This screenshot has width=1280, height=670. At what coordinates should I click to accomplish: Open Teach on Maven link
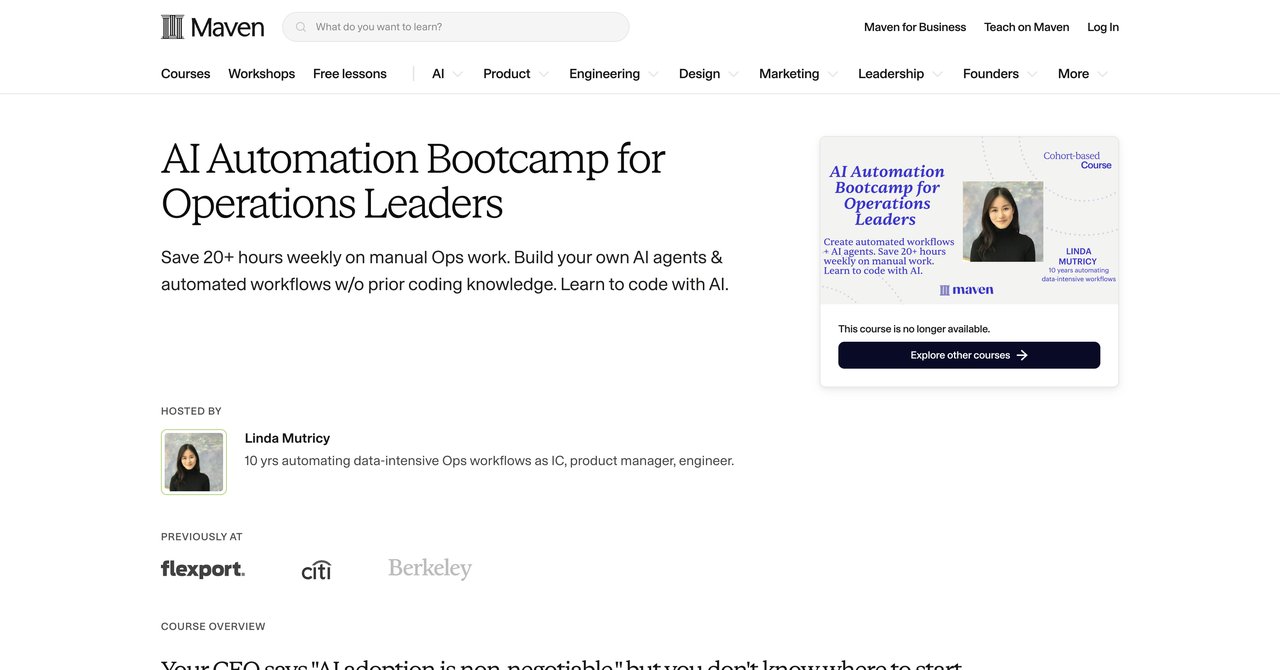[1027, 27]
